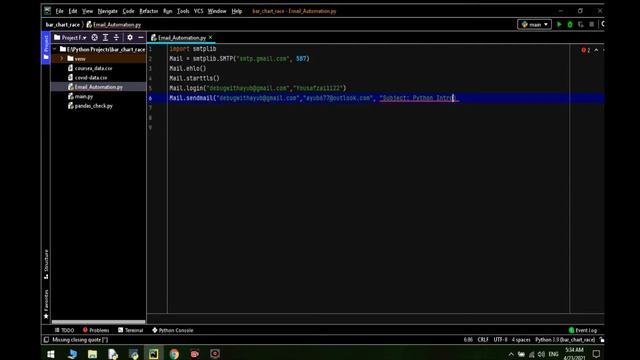Click the locate opened file icon
Viewport: 640px width, 360px height.
pyautogui.click(x=95, y=38)
